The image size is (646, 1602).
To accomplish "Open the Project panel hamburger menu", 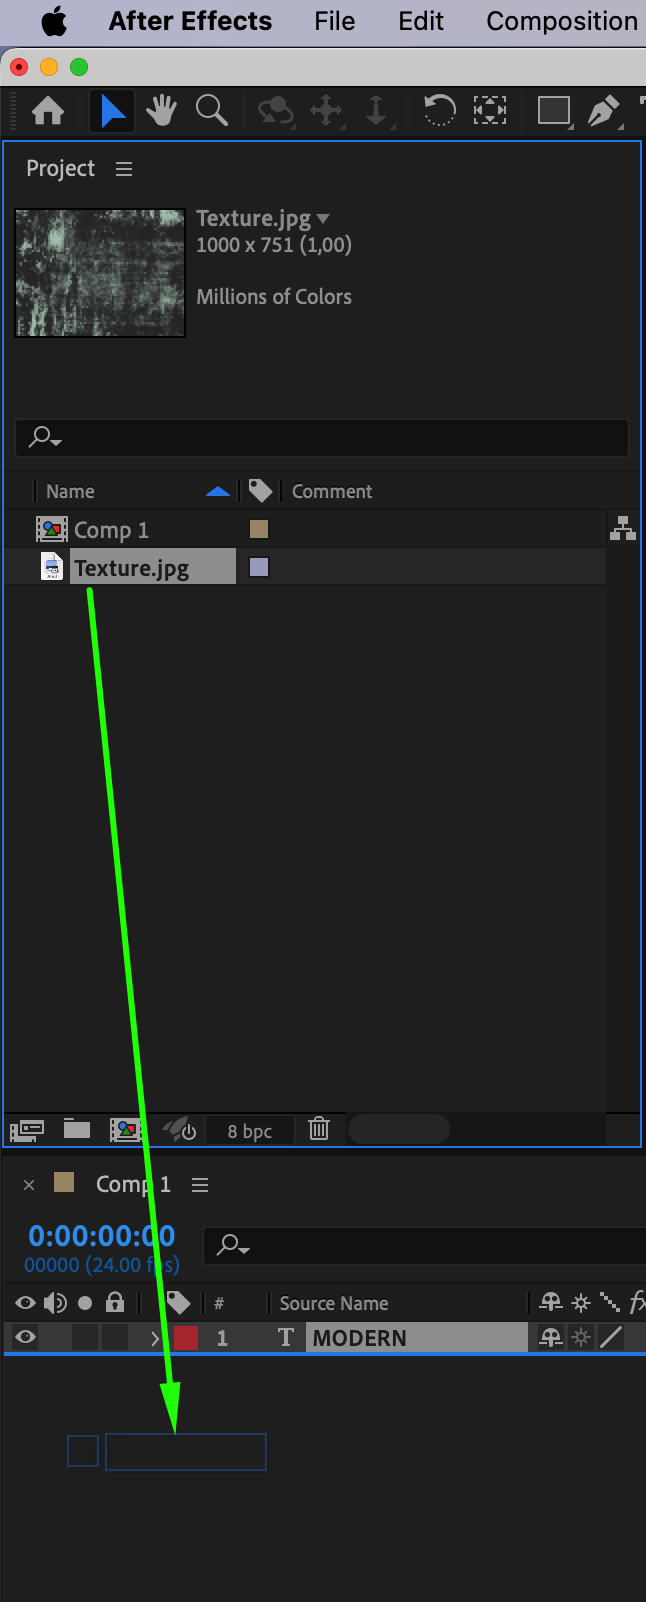I will click(124, 169).
